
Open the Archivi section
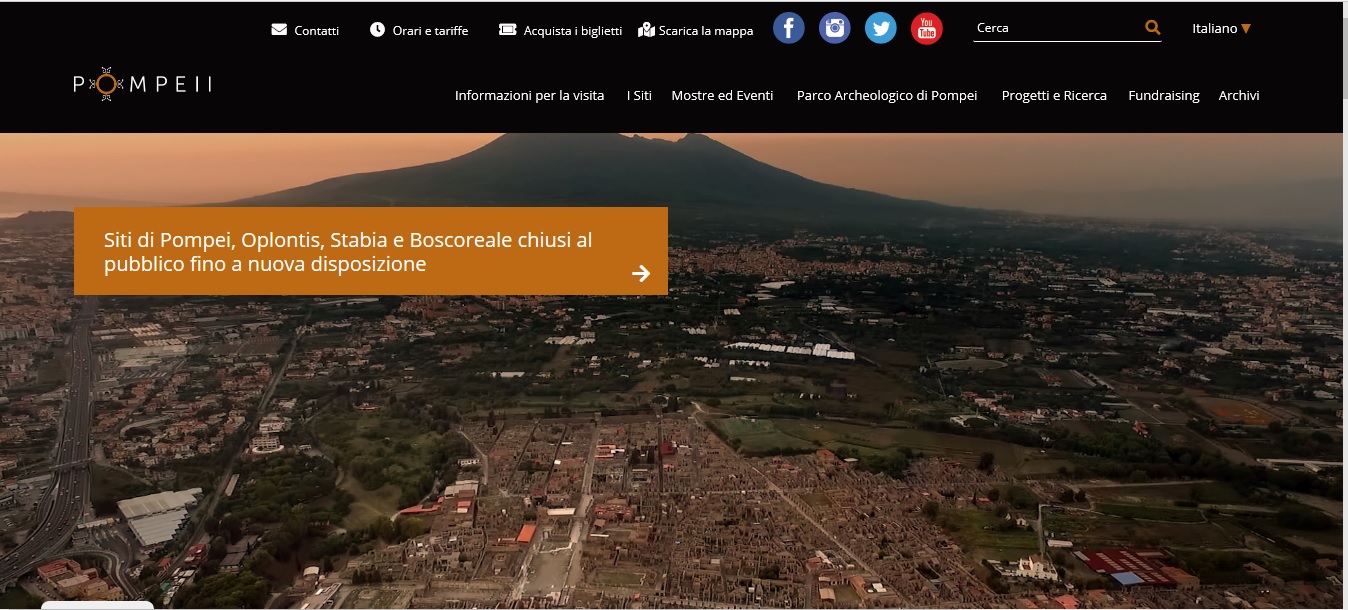[x=1238, y=96]
